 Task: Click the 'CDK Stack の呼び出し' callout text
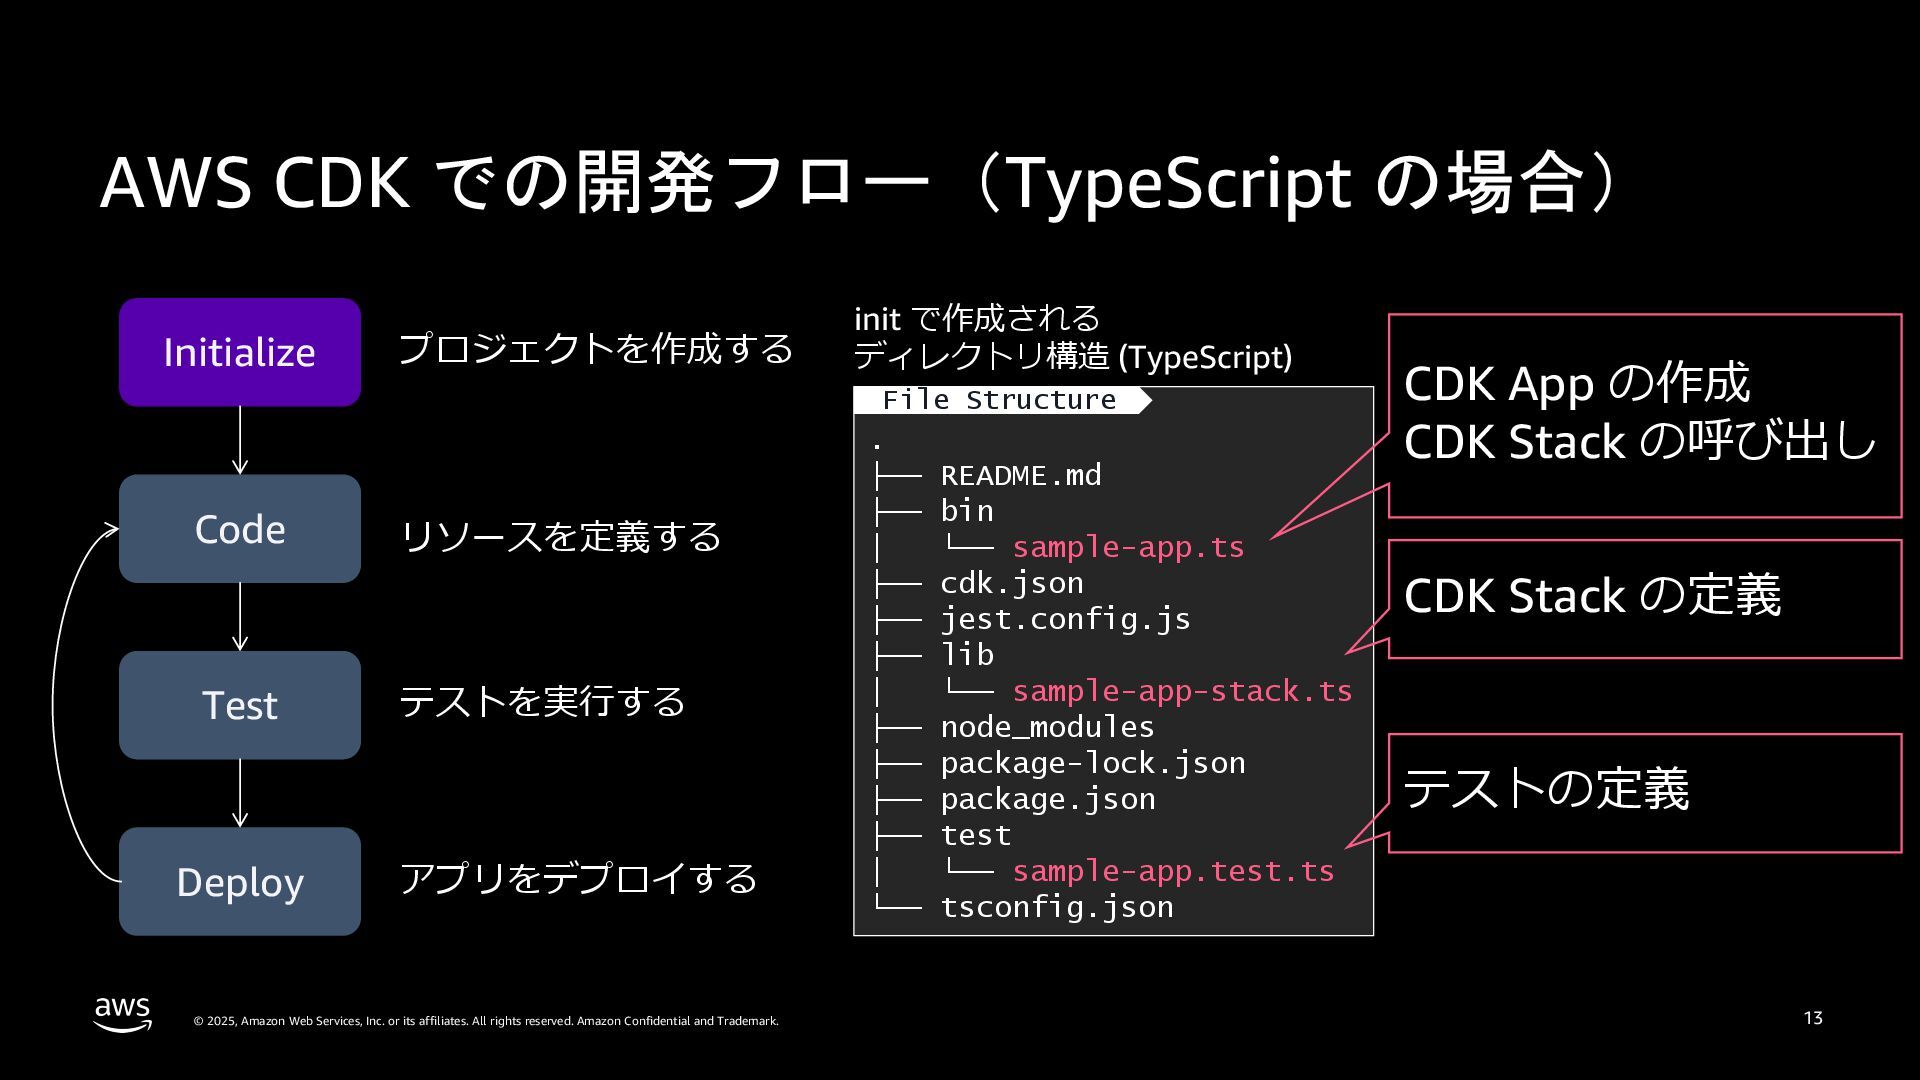1640,442
